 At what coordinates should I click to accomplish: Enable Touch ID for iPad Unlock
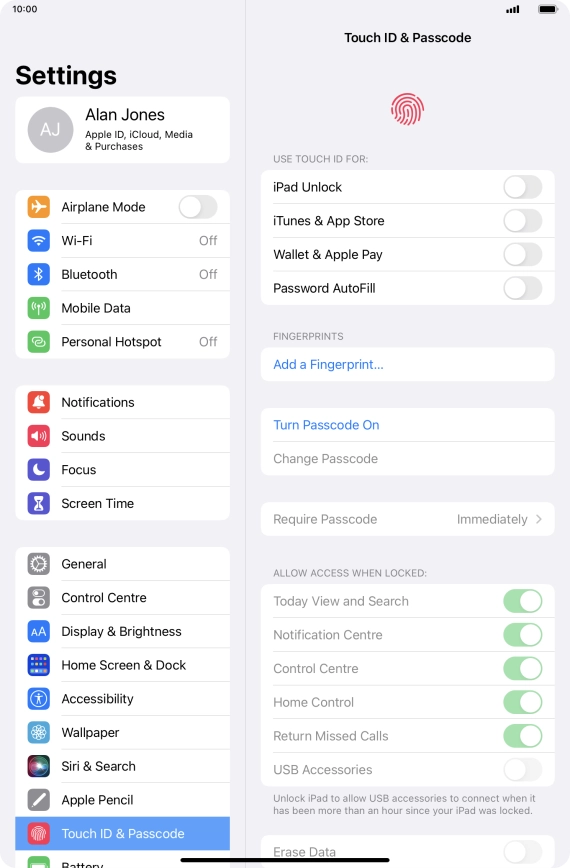click(522, 187)
